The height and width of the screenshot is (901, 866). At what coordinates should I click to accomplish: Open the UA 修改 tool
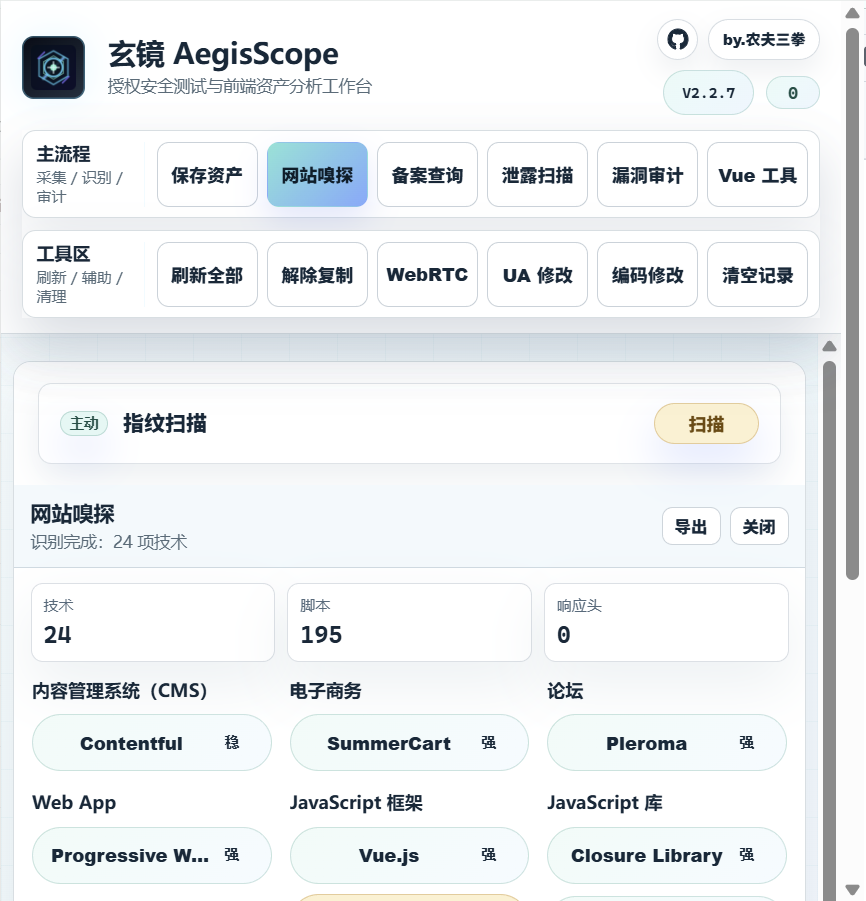coord(537,275)
